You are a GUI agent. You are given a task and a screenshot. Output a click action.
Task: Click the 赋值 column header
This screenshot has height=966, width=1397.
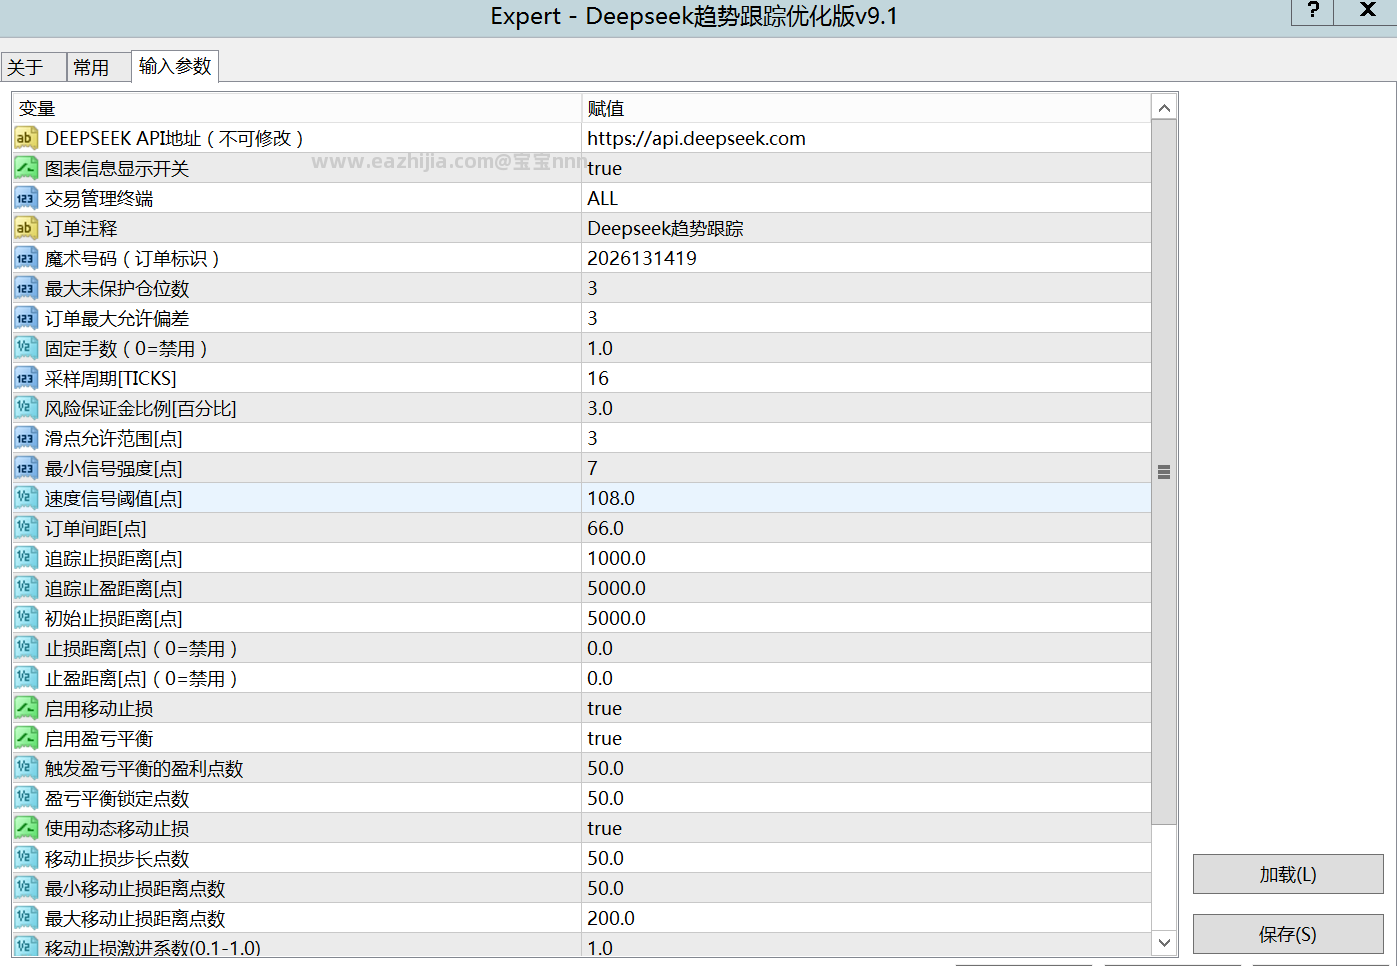(x=866, y=108)
